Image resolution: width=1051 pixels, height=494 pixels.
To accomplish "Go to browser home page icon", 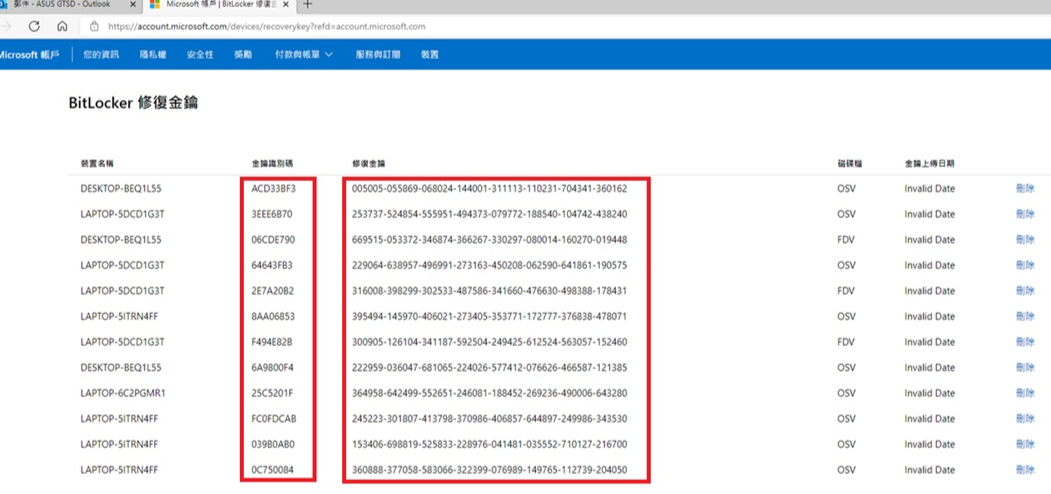I will 62,26.
